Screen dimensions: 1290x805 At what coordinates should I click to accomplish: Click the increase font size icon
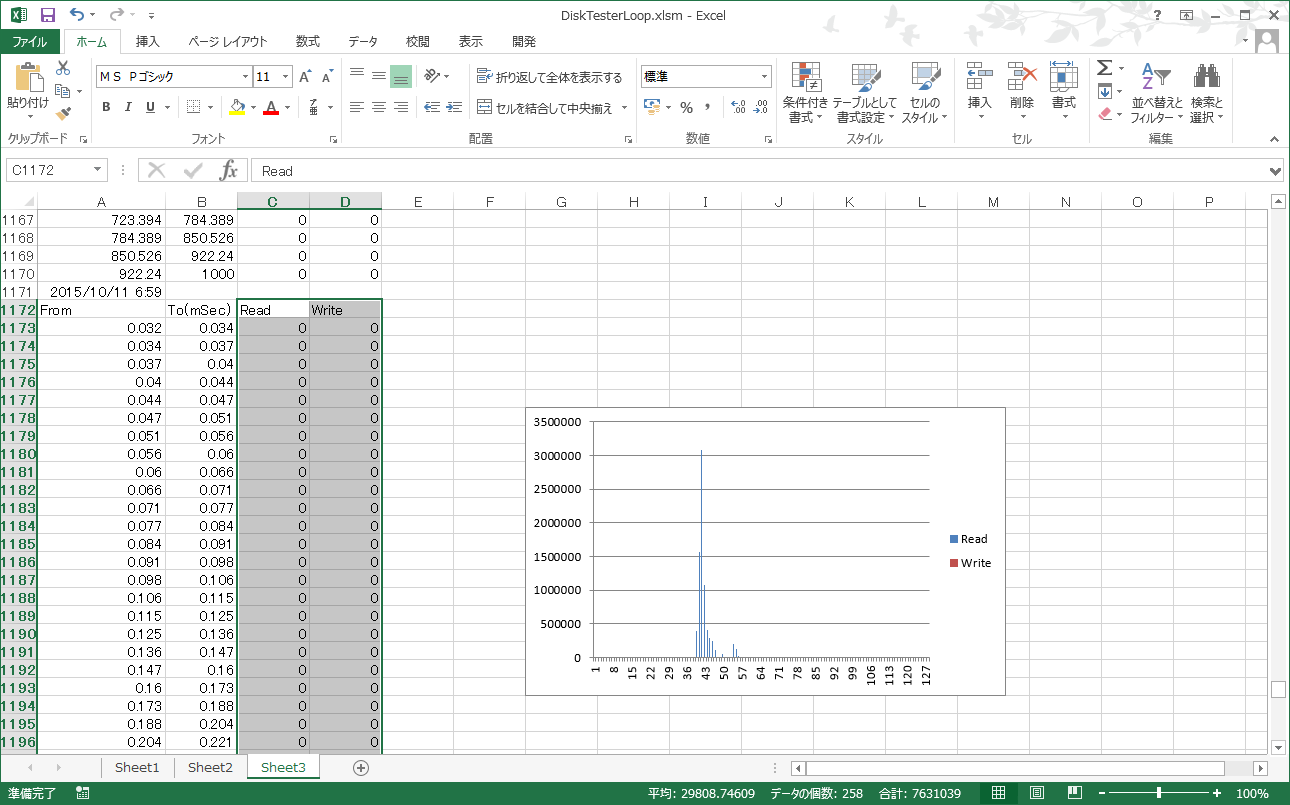[306, 77]
